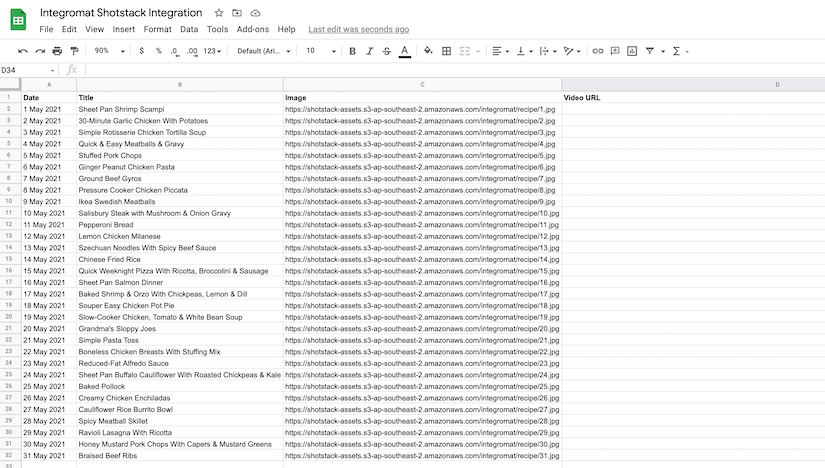Open the Edit menu
Image resolution: width=825 pixels, height=468 pixels.
click(69, 29)
